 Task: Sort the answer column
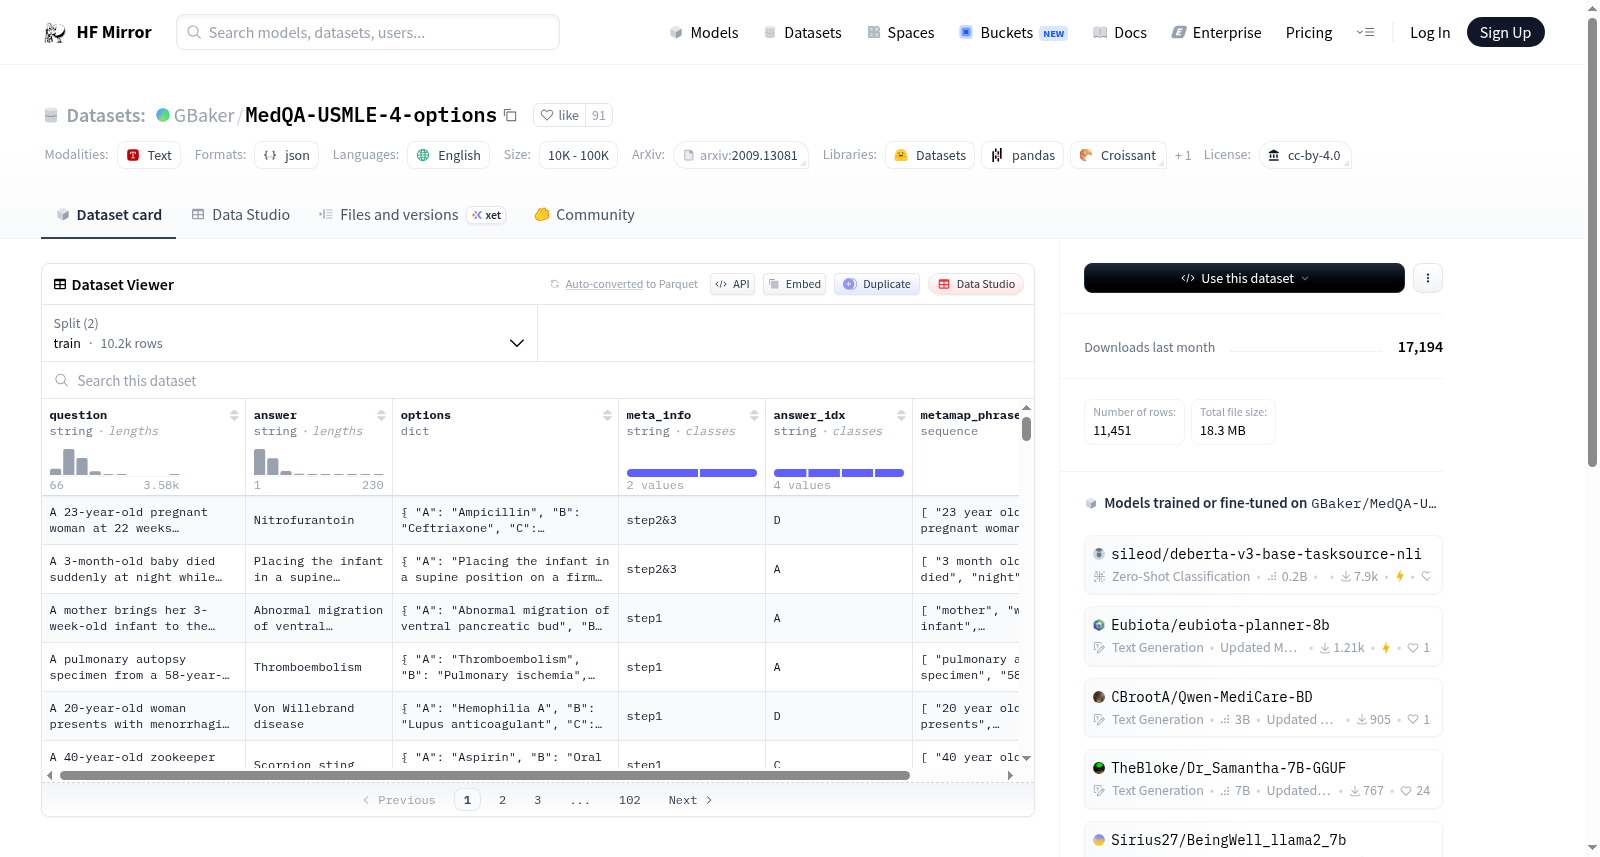pyautogui.click(x=381, y=415)
